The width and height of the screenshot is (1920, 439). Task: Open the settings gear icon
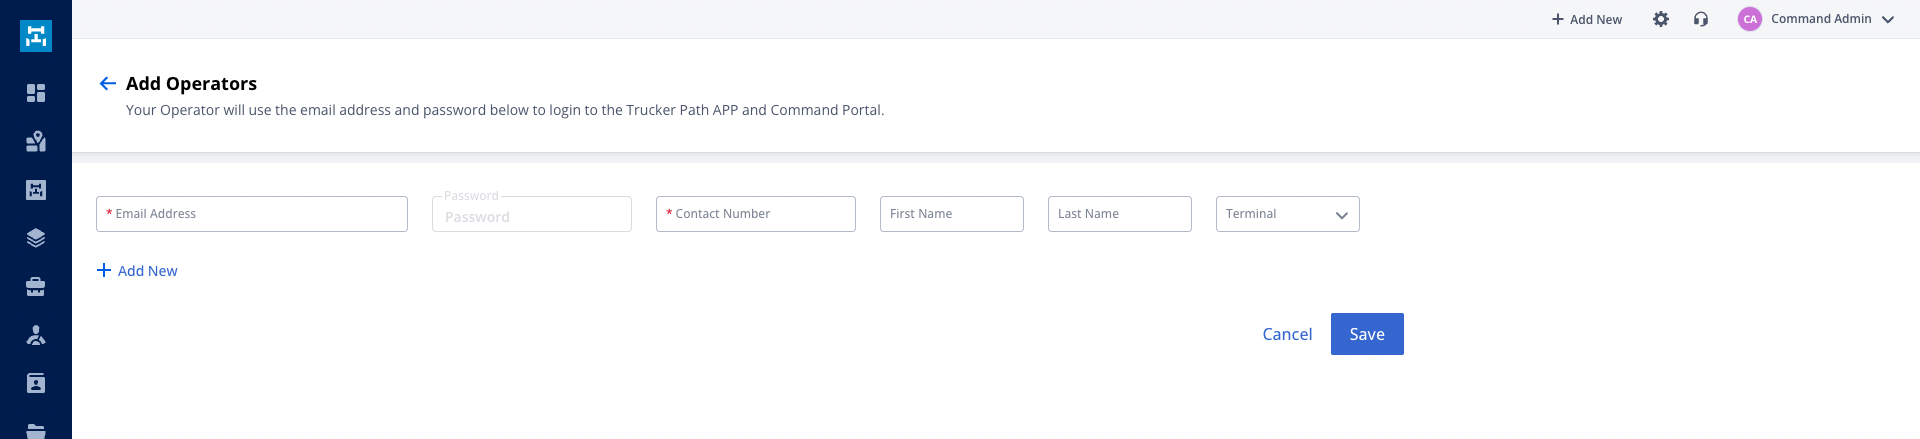click(x=1661, y=19)
